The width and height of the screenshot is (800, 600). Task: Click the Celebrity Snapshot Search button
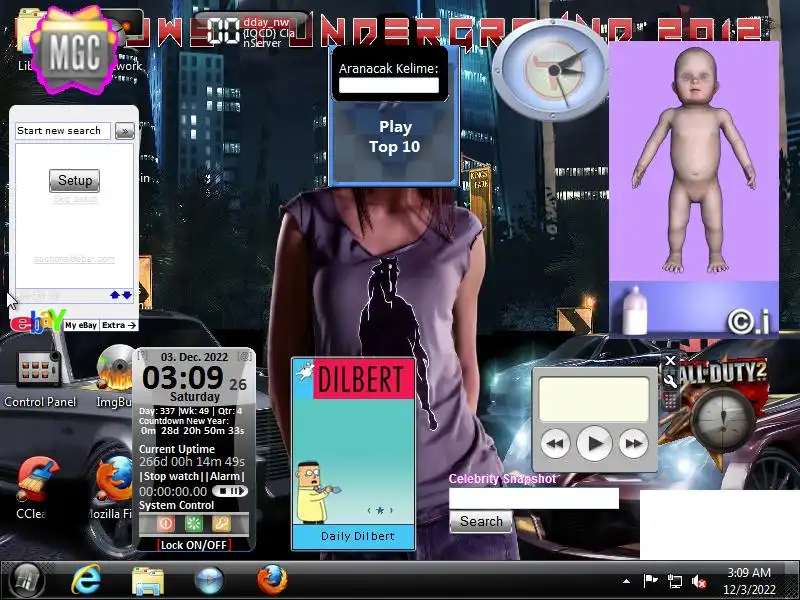[481, 521]
